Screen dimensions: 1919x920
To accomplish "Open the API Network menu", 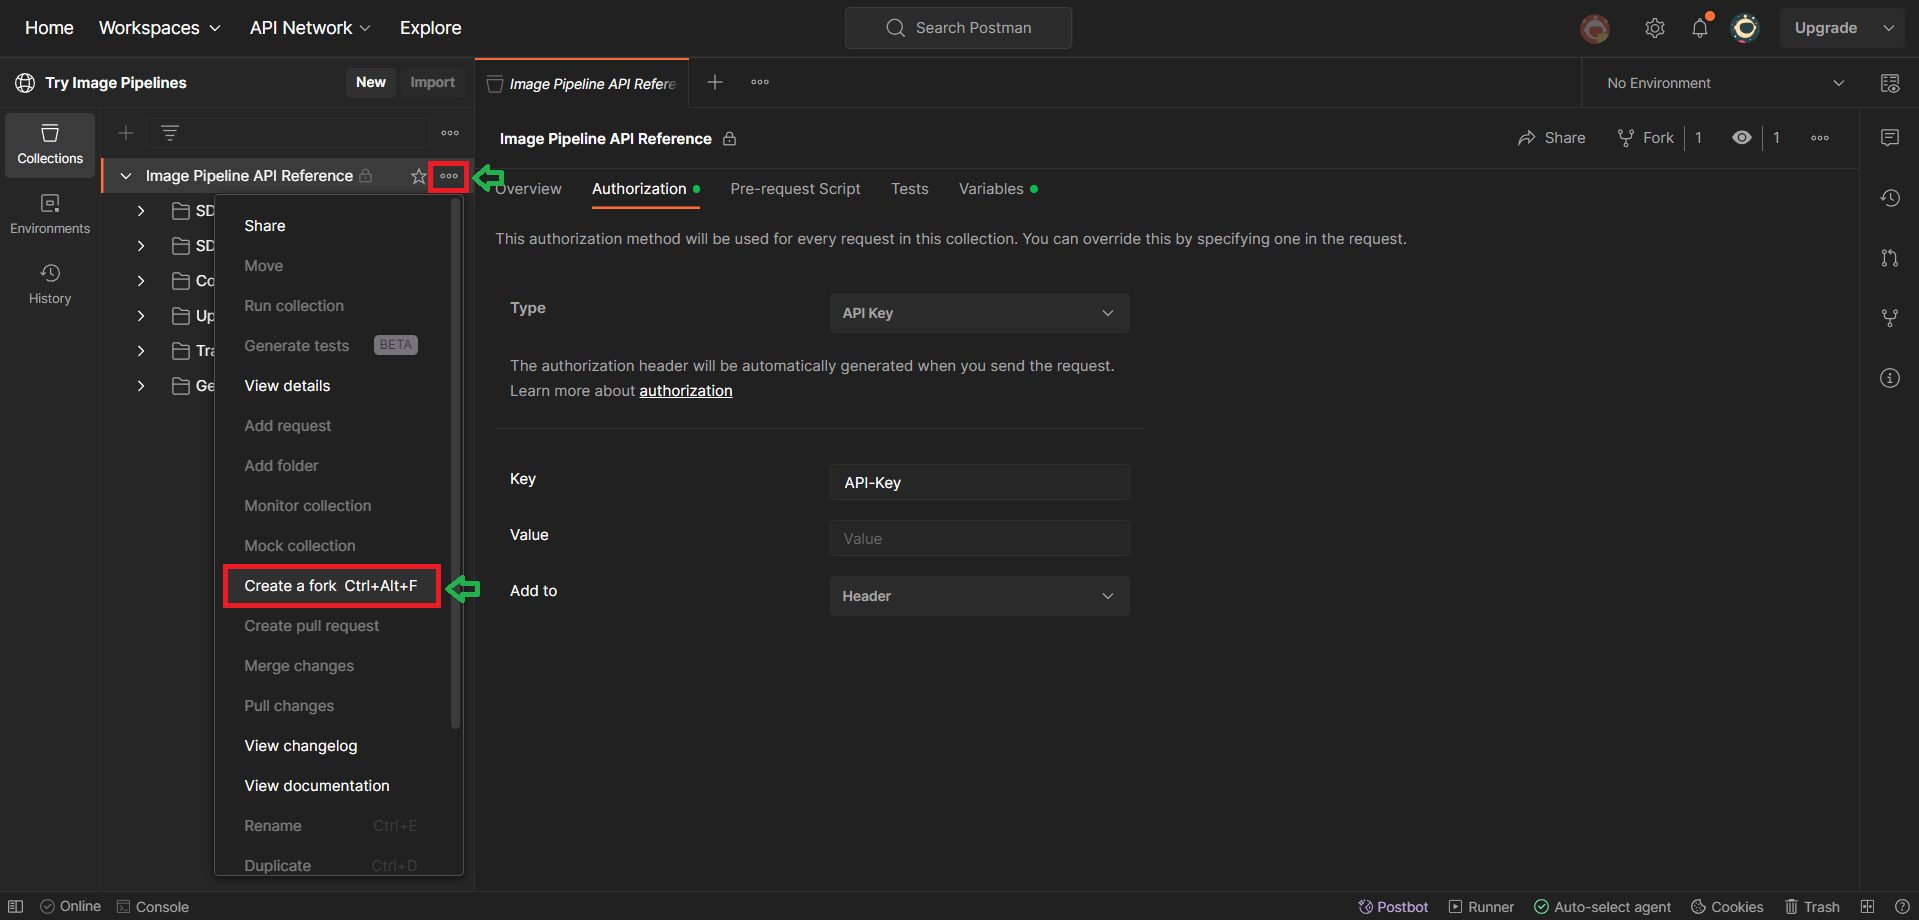I will point(310,28).
